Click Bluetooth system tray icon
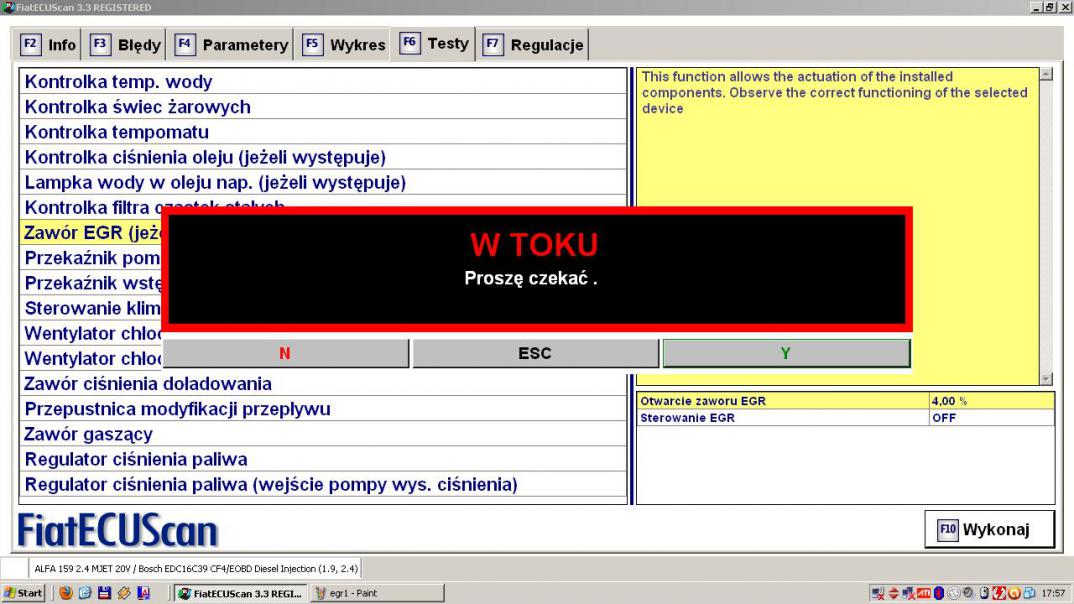Image resolution: width=1074 pixels, height=604 pixels. pos(939,593)
